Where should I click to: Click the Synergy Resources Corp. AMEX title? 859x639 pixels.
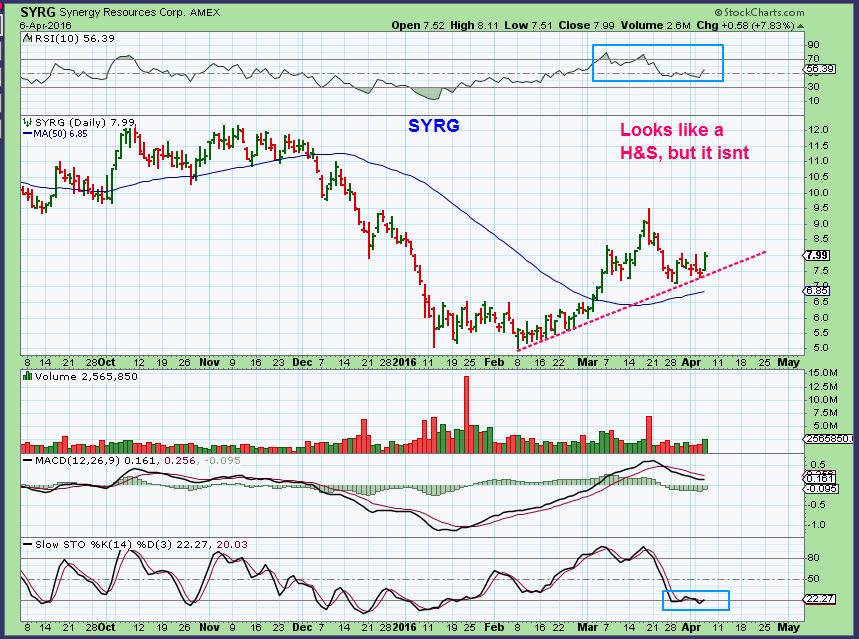pos(139,13)
